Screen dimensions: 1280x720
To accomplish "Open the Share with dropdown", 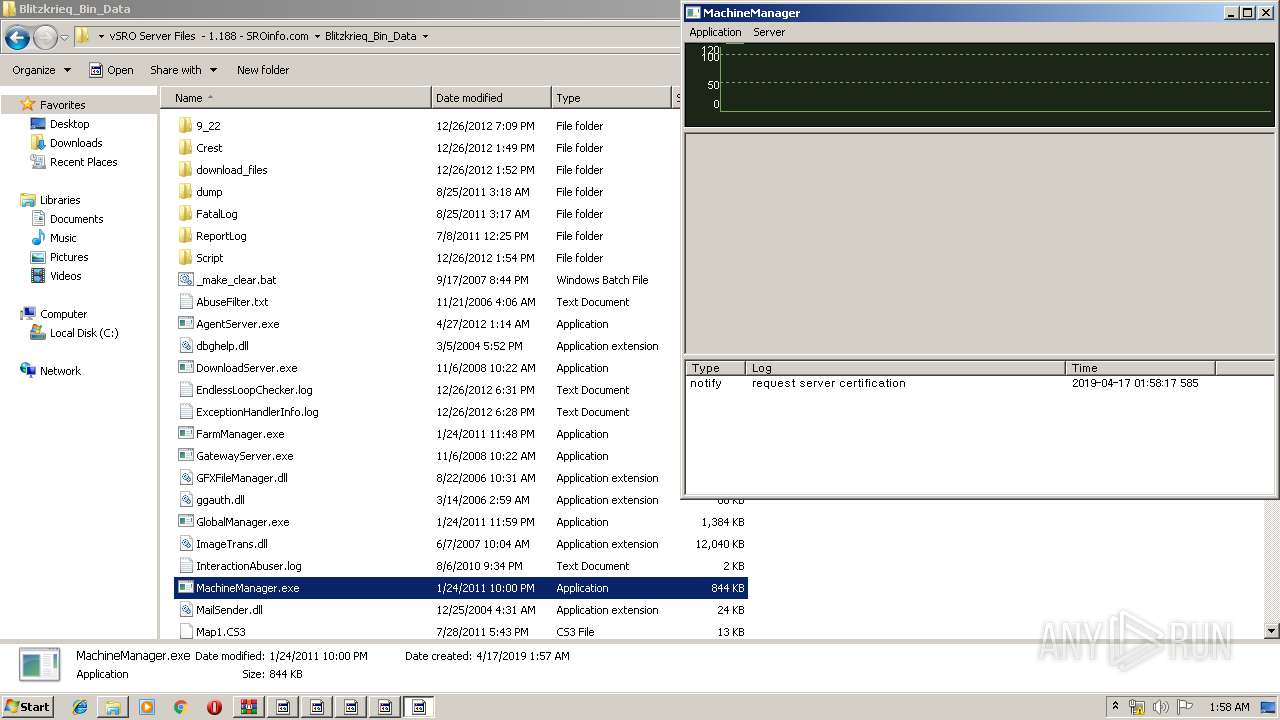I will (x=184, y=70).
